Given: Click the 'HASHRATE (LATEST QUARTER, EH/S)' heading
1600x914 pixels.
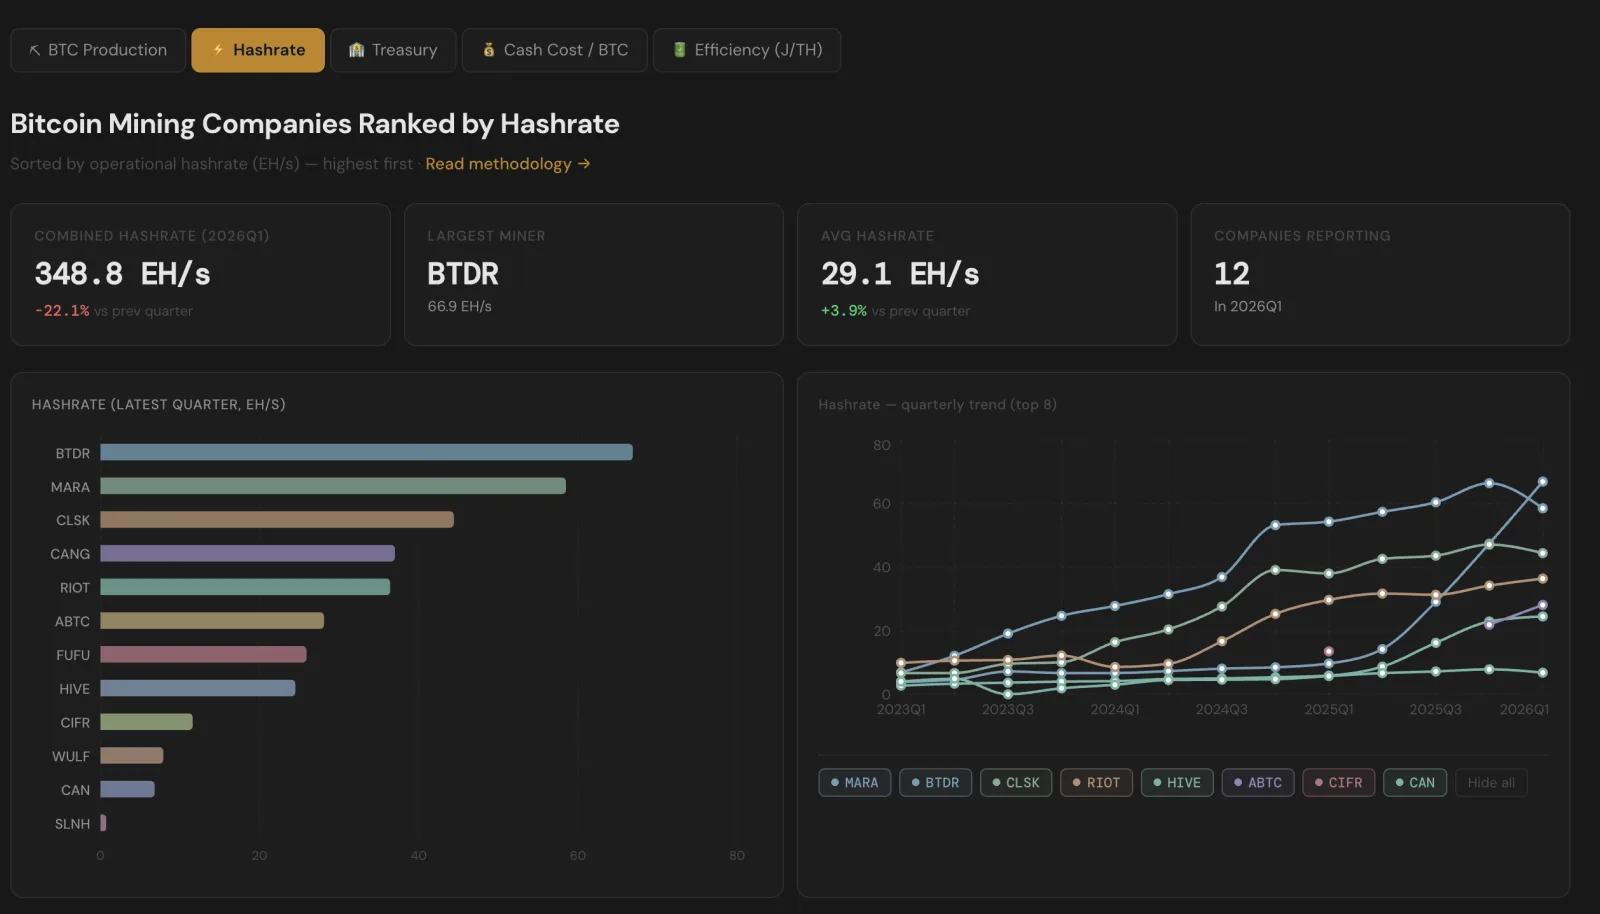Looking at the screenshot, I should (158, 405).
